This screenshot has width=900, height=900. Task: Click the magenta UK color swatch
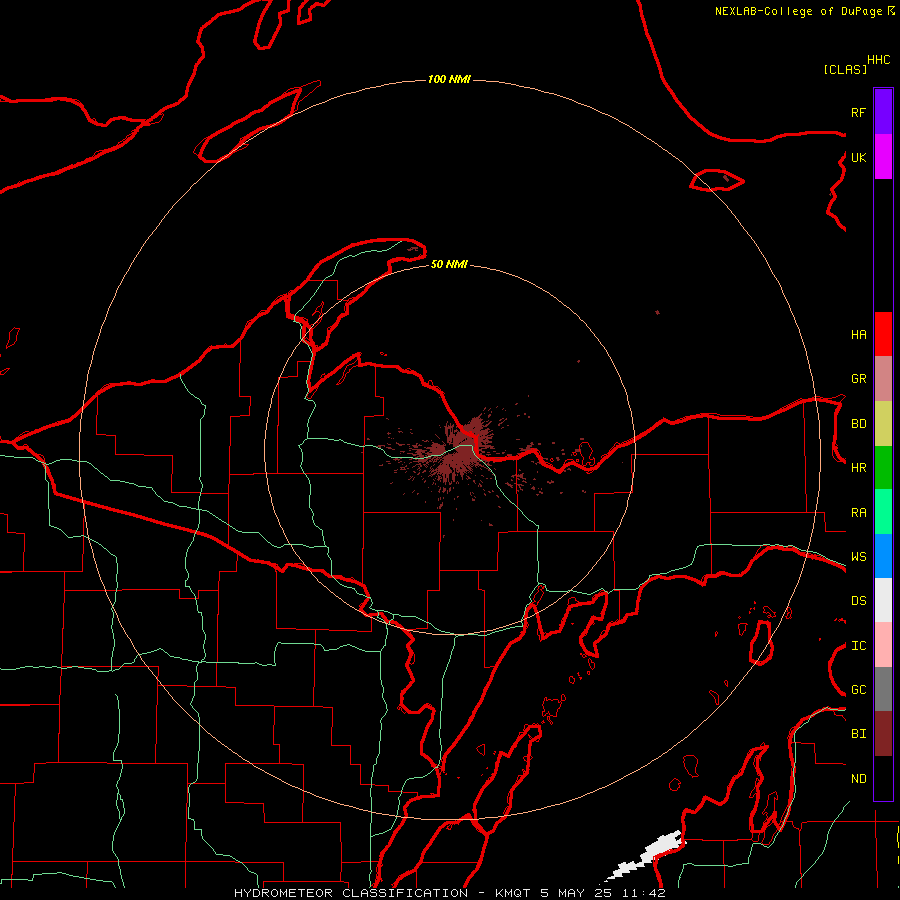click(x=883, y=157)
